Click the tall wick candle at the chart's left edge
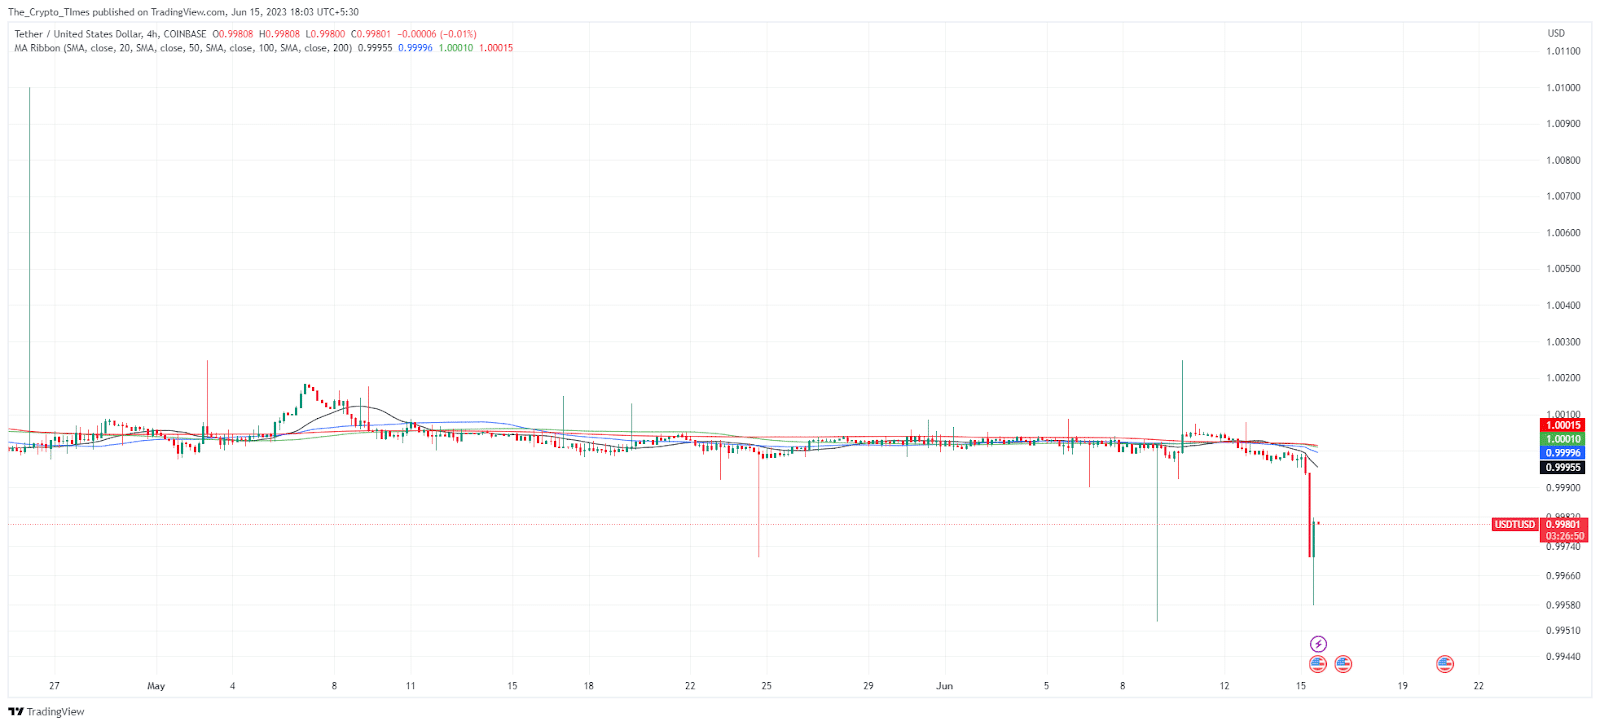 pos(29,270)
